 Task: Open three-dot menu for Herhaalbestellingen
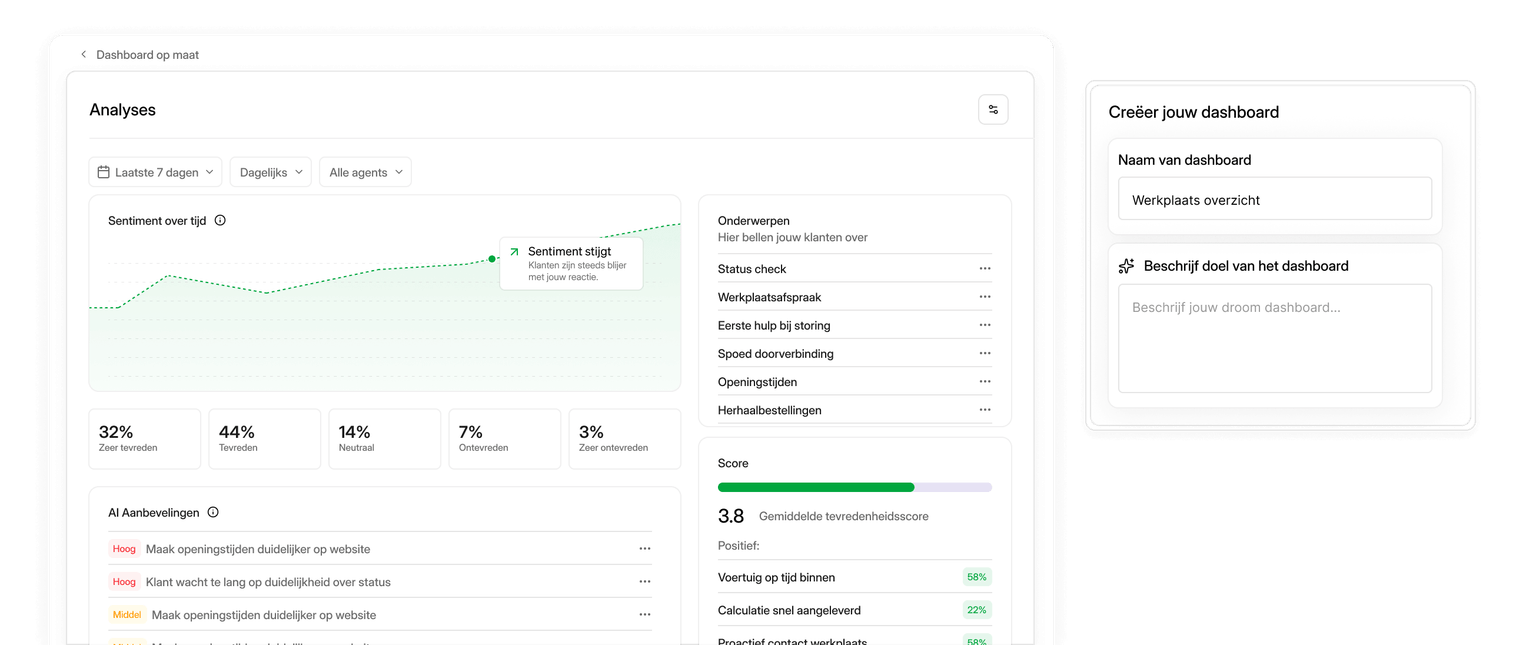pyautogui.click(x=984, y=410)
